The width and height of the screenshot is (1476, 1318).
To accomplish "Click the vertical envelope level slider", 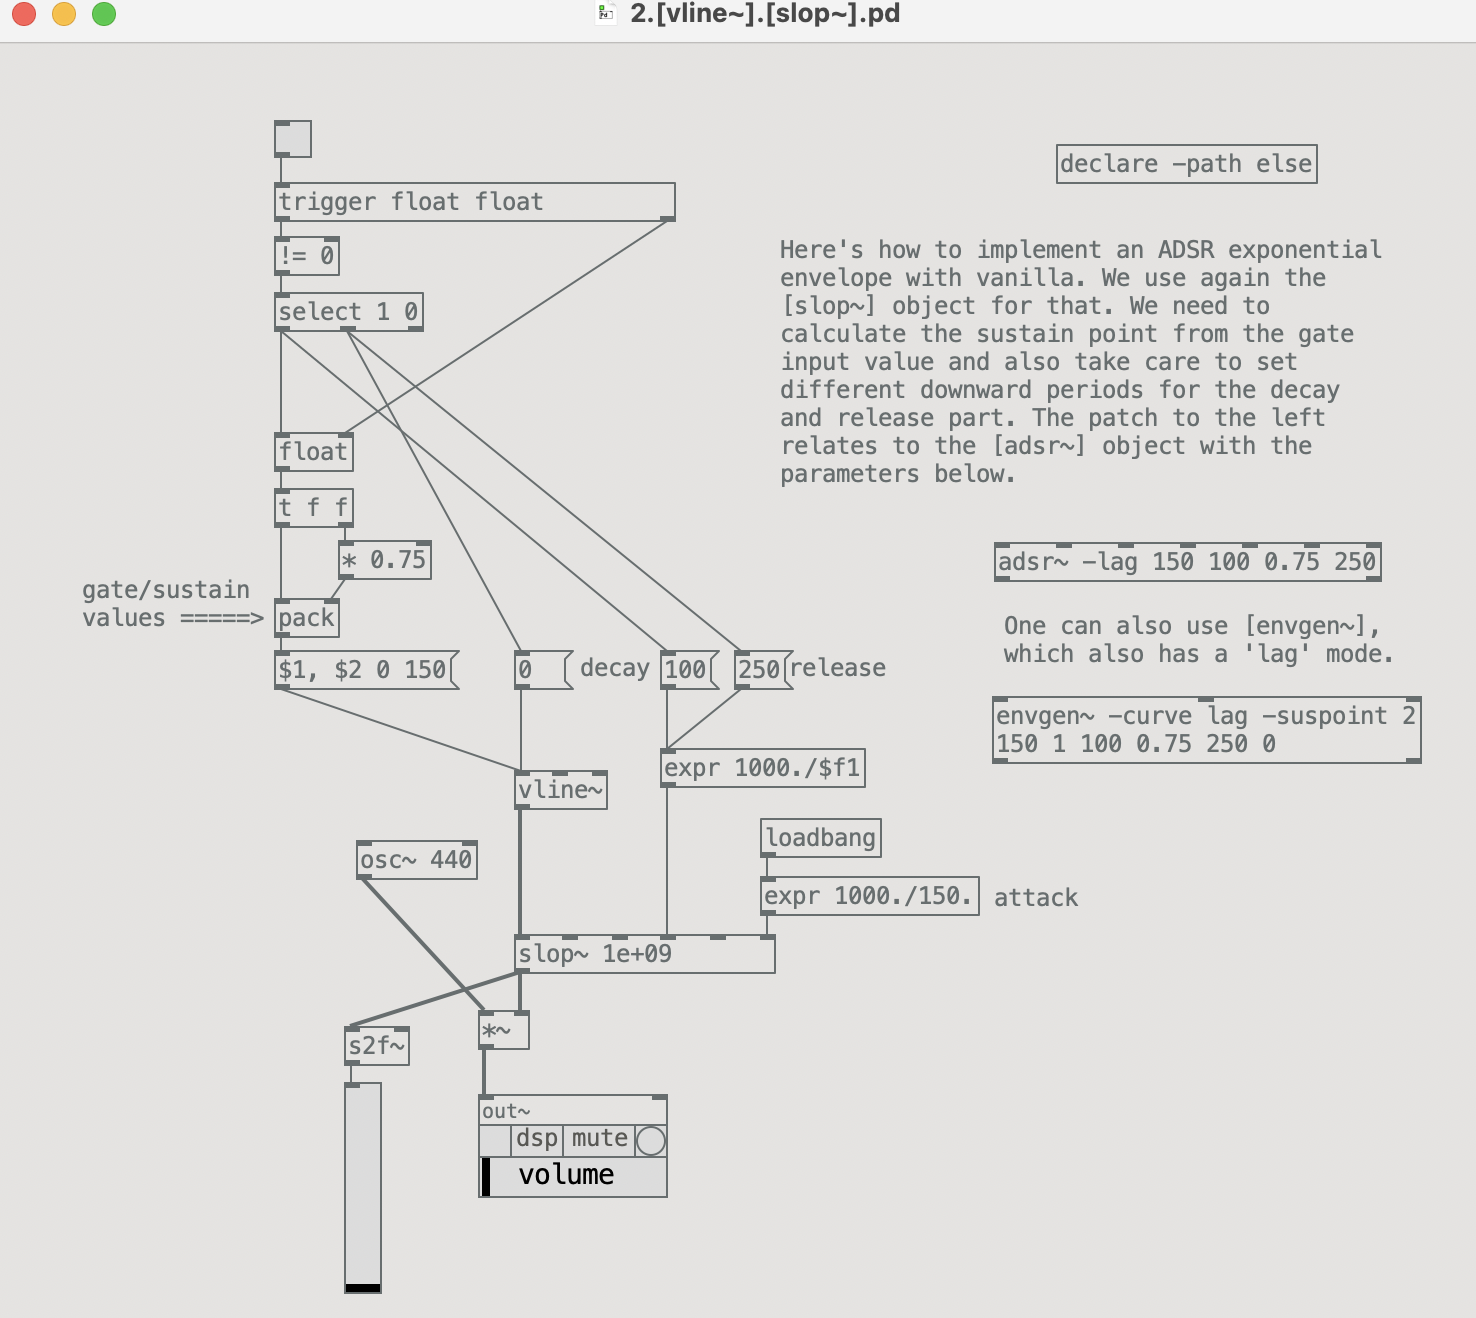I will (363, 1188).
